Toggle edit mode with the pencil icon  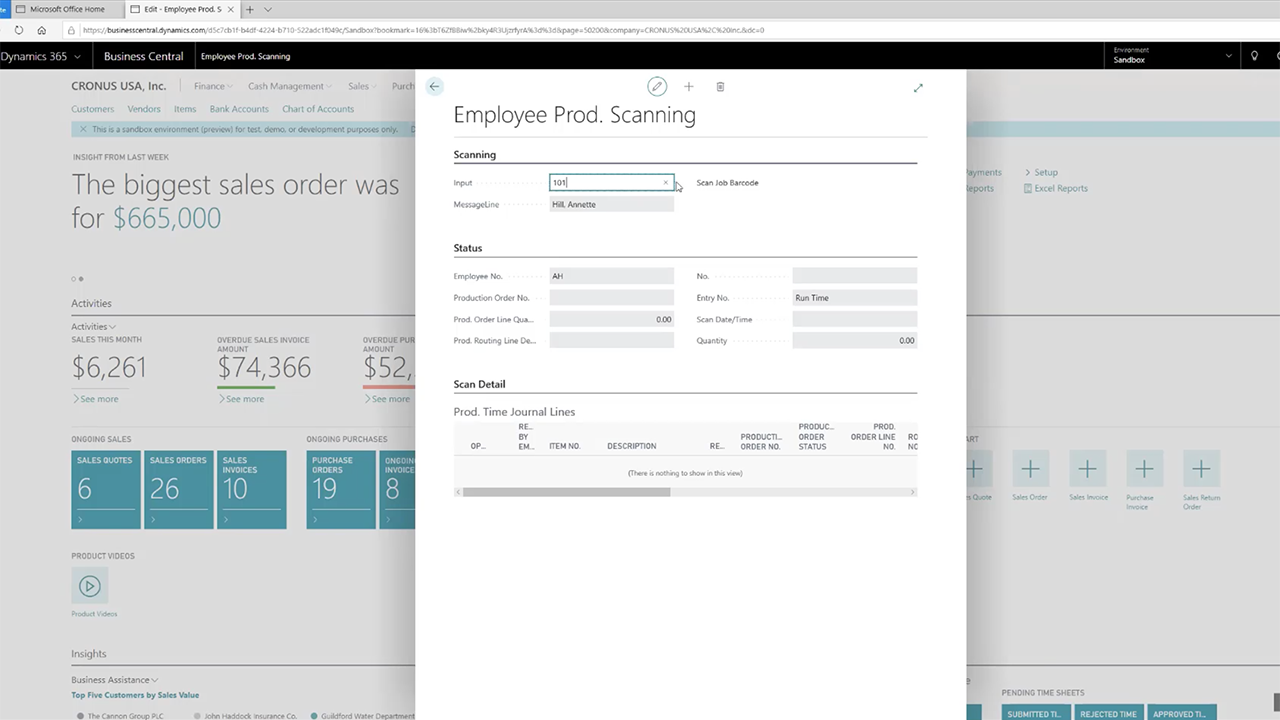click(x=657, y=87)
